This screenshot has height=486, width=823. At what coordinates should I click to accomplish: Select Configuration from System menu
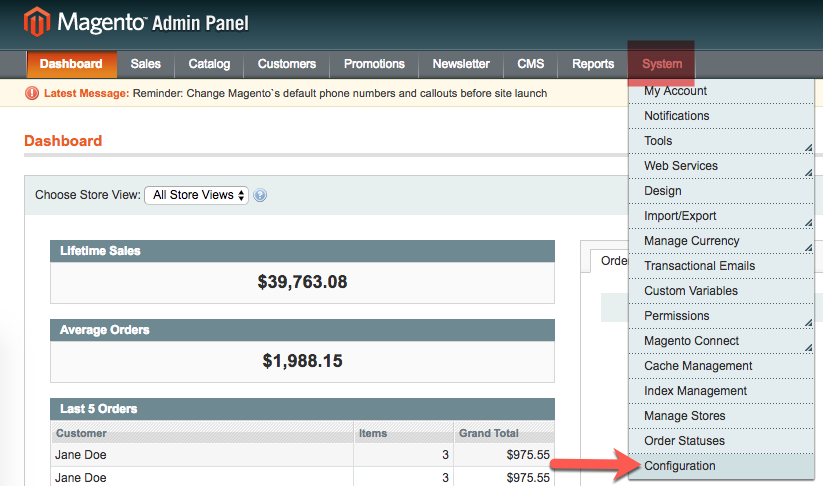pyautogui.click(x=680, y=466)
